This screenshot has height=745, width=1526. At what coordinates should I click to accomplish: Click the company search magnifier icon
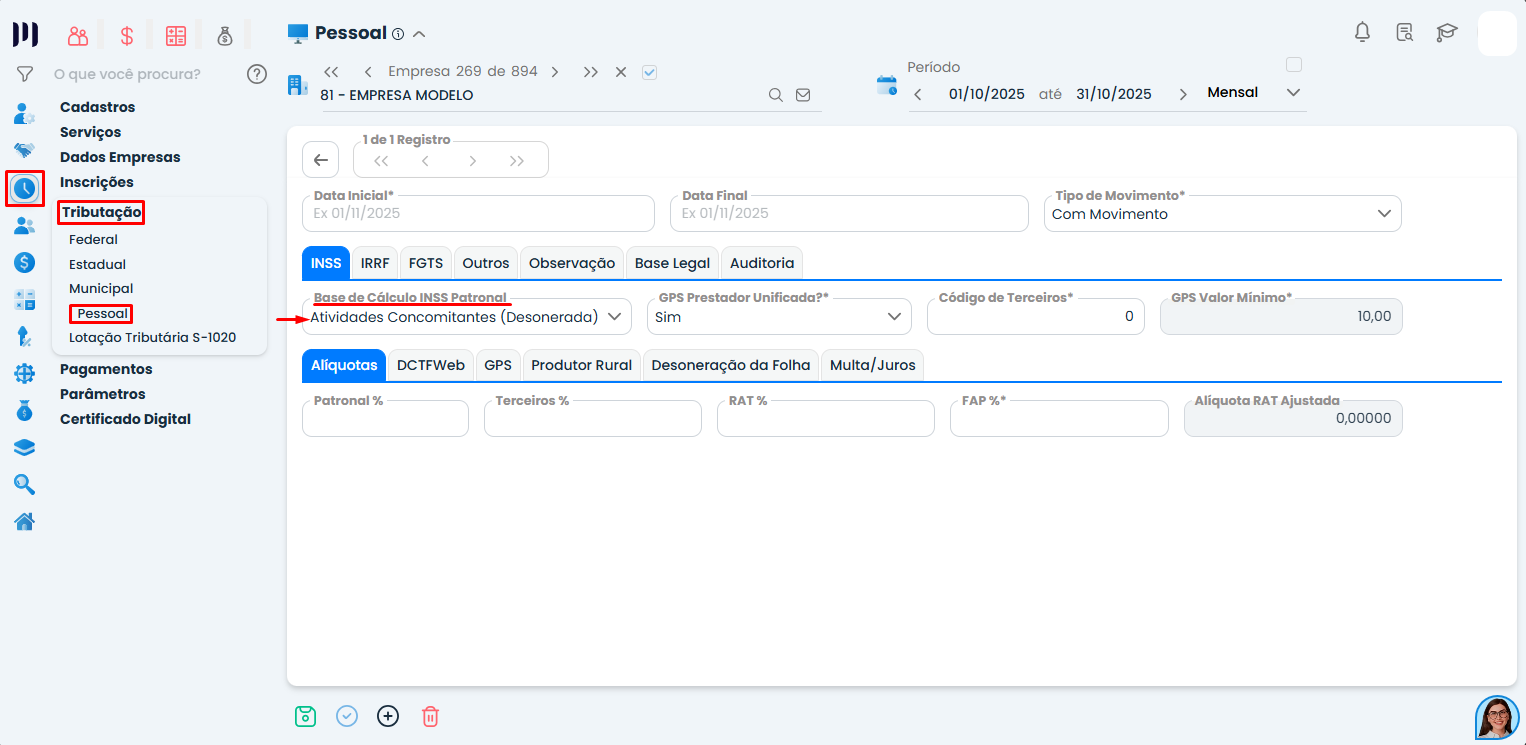click(x=775, y=95)
